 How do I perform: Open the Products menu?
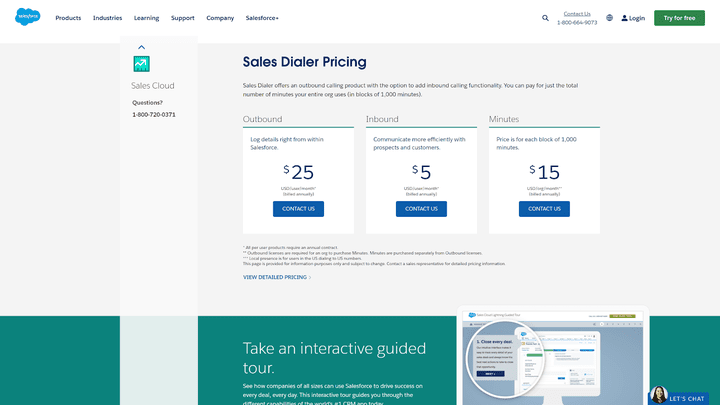(68, 18)
